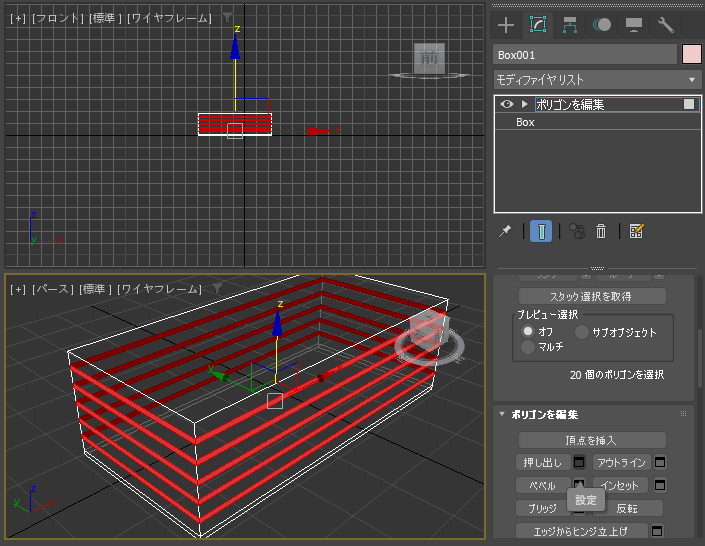Image resolution: width=705 pixels, height=546 pixels.
Task: Open [ワイヤフレーム] menu in パース viewport
Action: coord(159,289)
